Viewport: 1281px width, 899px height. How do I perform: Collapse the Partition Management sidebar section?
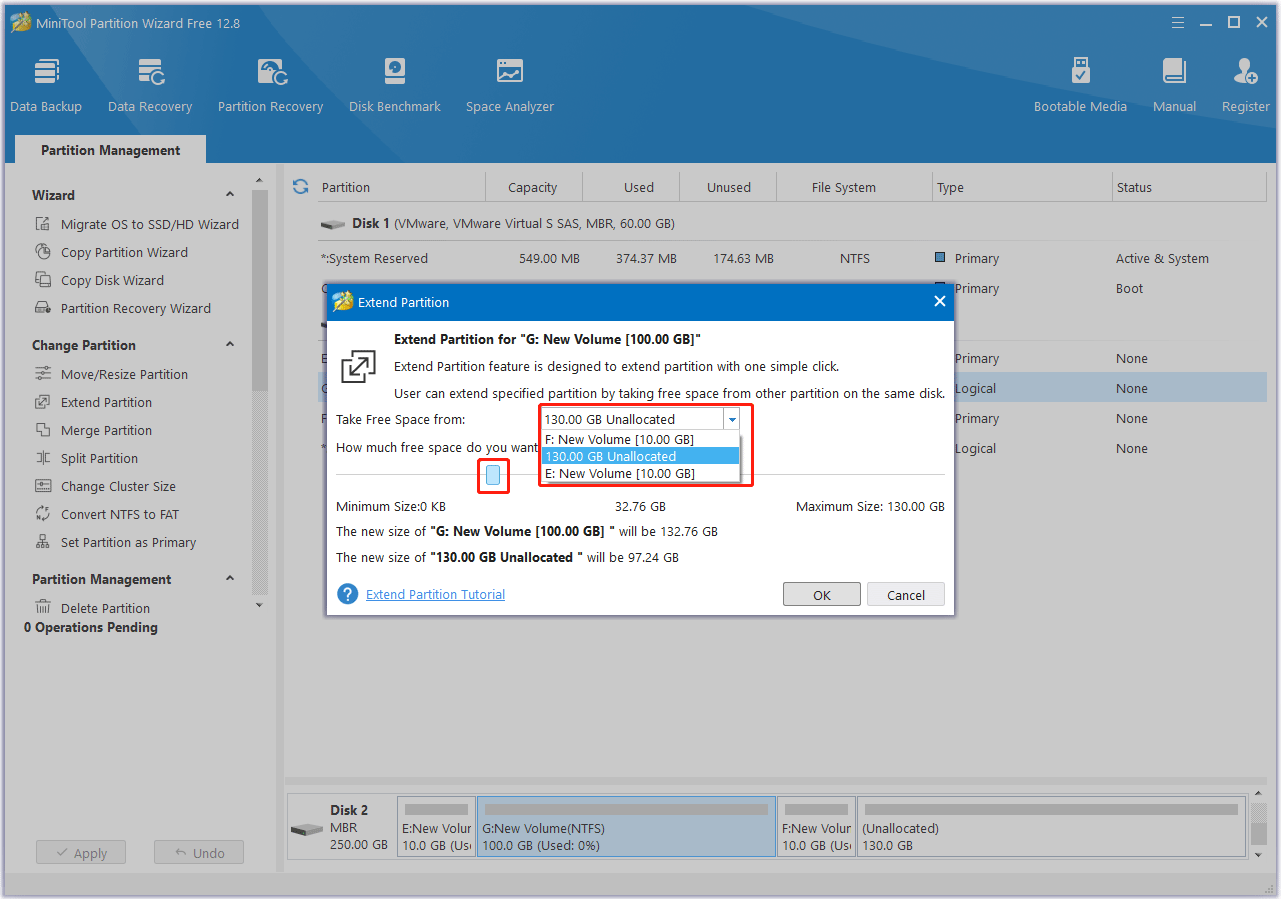230,579
